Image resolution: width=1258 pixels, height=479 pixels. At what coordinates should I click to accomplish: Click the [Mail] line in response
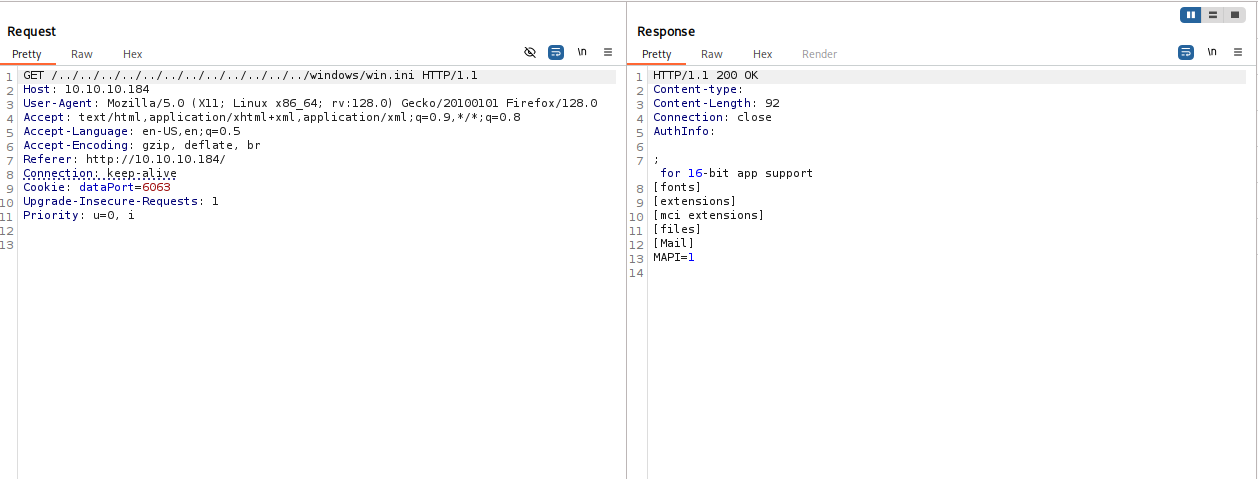(x=674, y=243)
